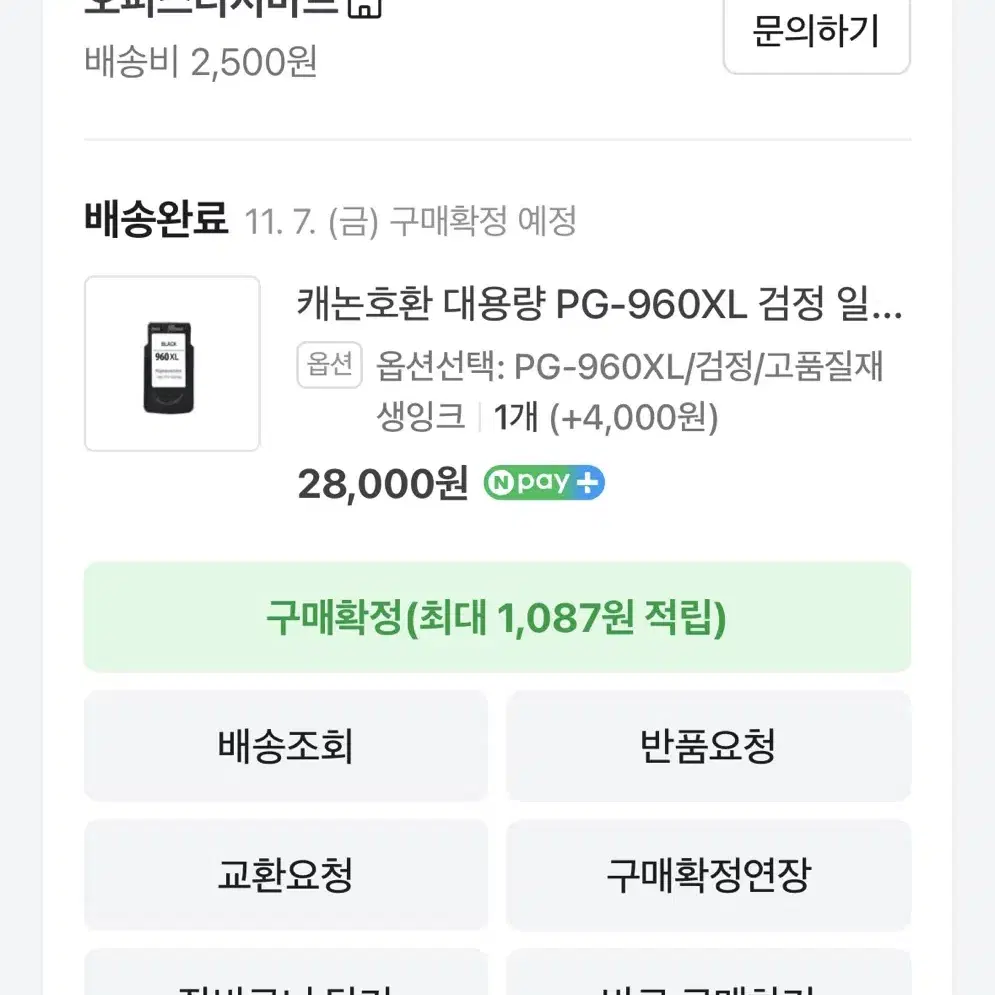The image size is (995, 995).
Task: Click the 옵션 option badge
Action: (329, 366)
